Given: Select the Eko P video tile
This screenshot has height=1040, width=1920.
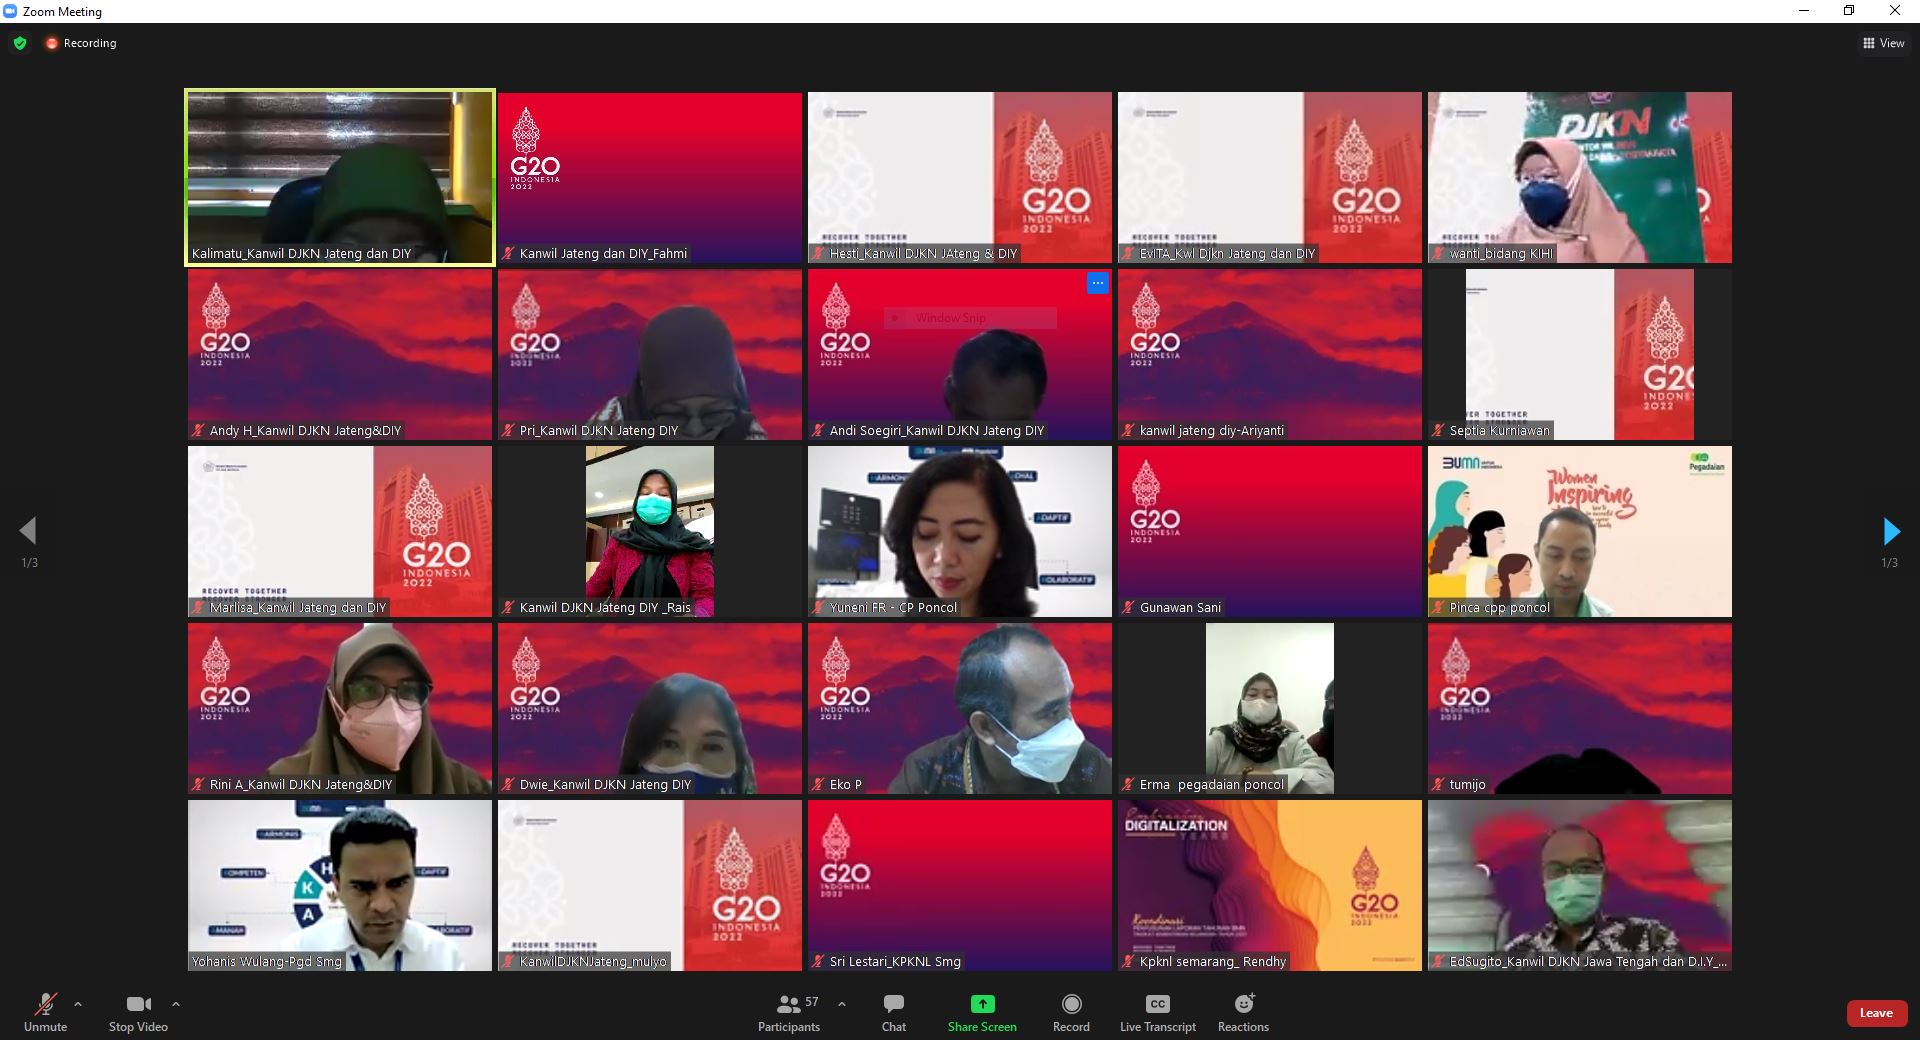Looking at the screenshot, I should pos(959,708).
